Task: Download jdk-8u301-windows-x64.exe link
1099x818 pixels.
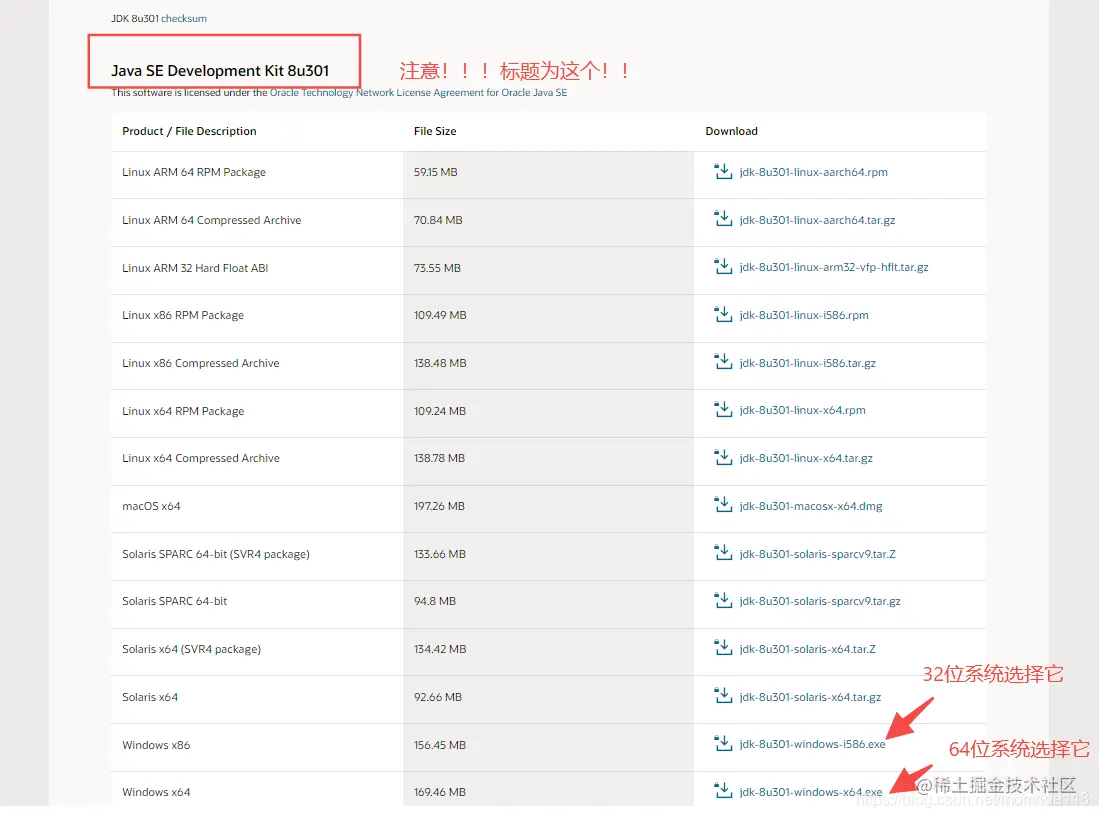Action: click(x=810, y=792)
